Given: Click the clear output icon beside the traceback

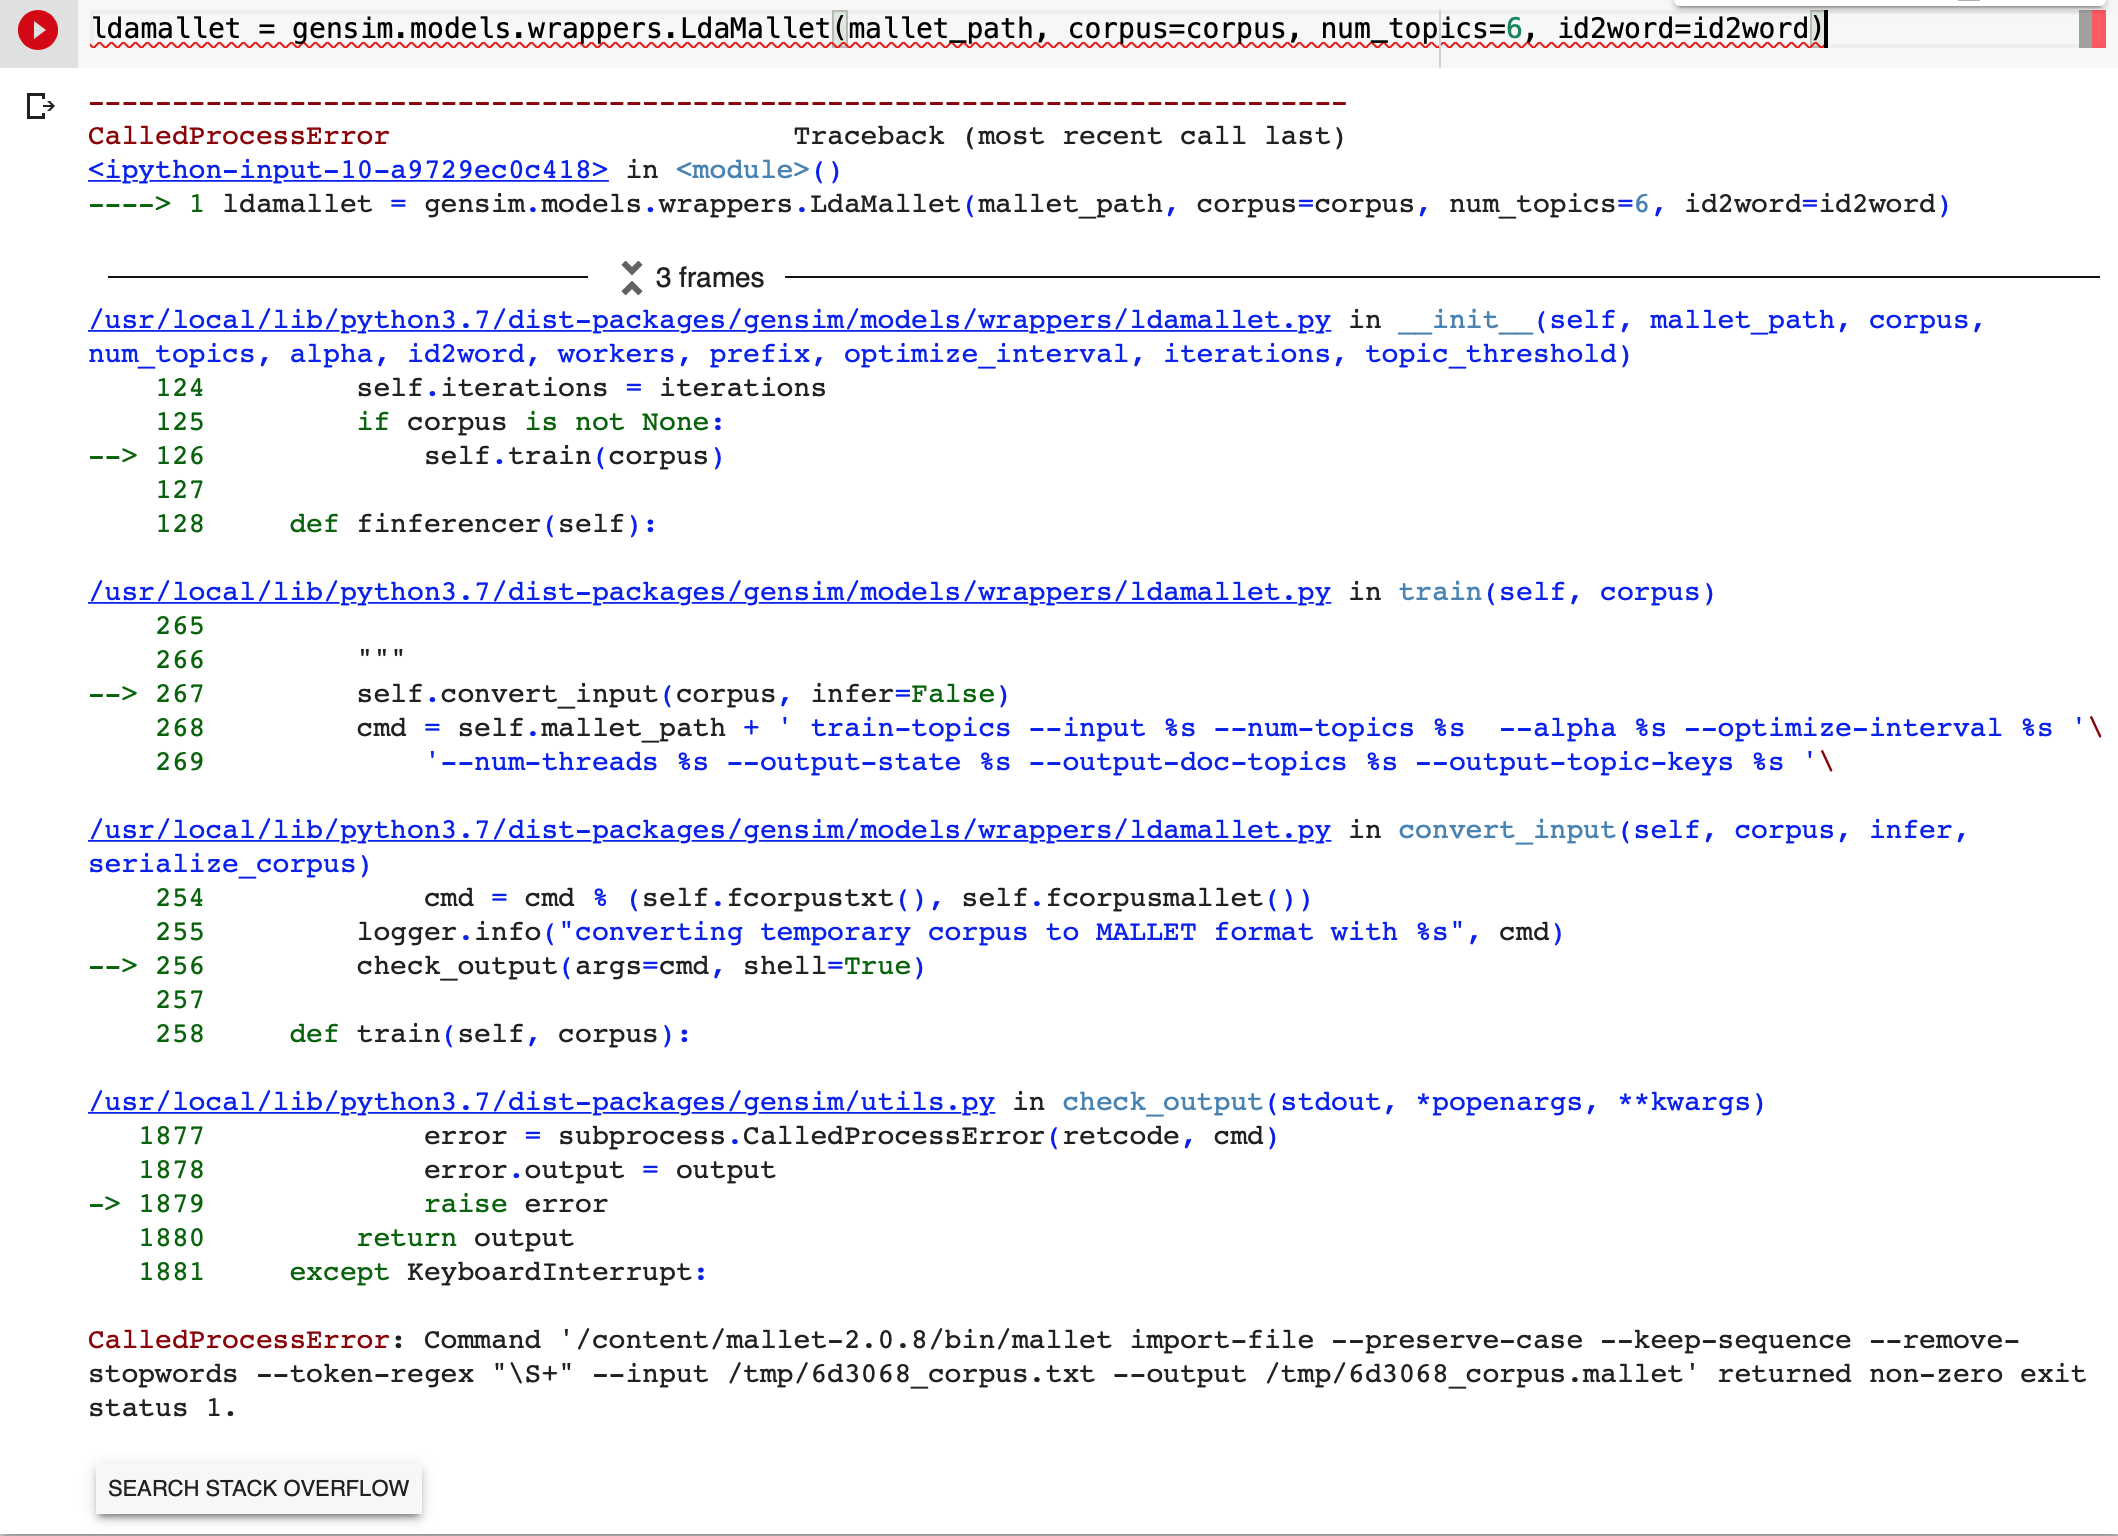Looking at the screenshot, I should [x=39, y=107].
